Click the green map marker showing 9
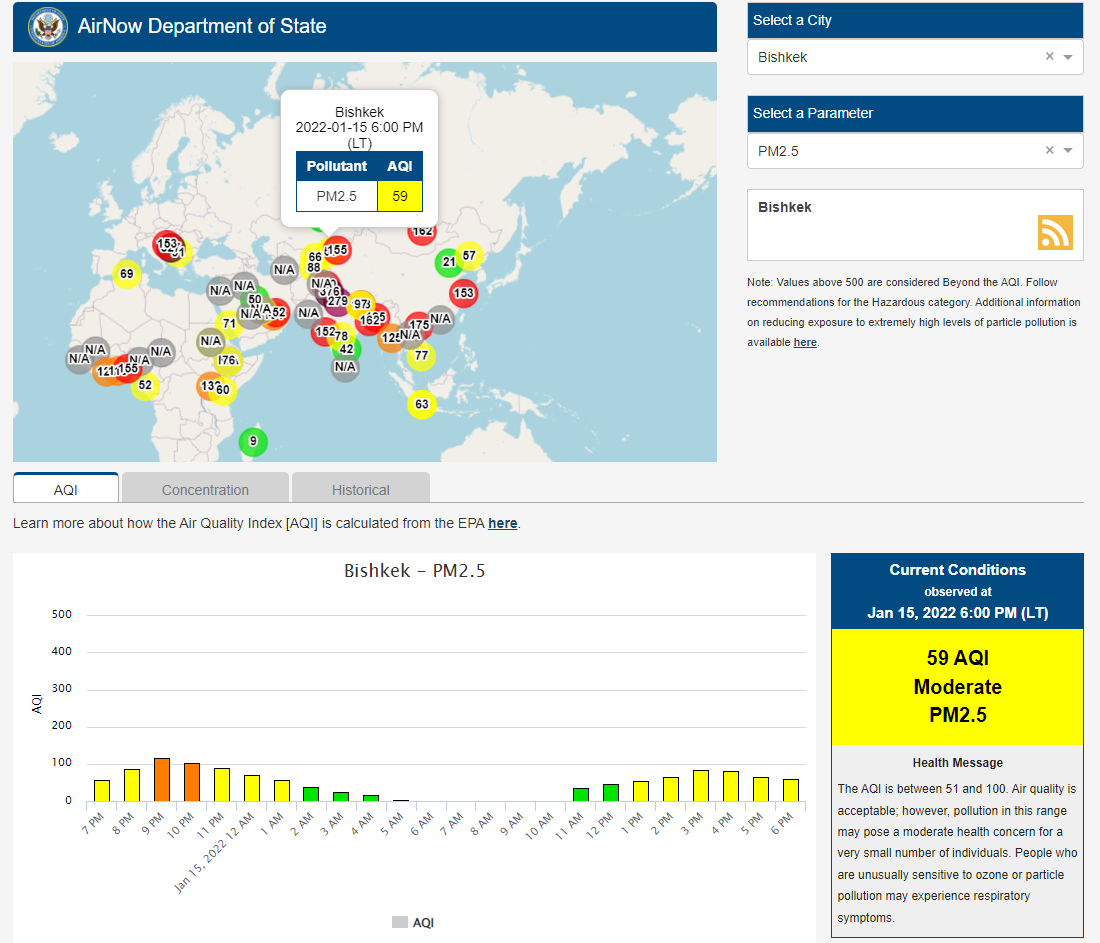1100x943 pixels. pos(253,441)
